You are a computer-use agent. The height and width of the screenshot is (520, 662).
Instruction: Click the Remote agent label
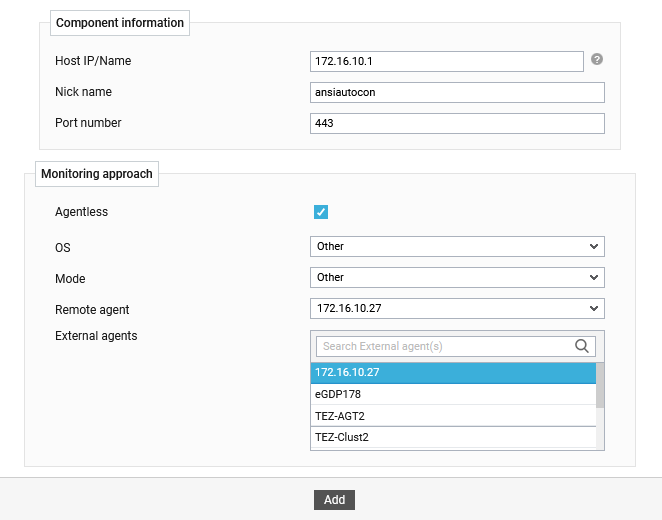(92, 310)
